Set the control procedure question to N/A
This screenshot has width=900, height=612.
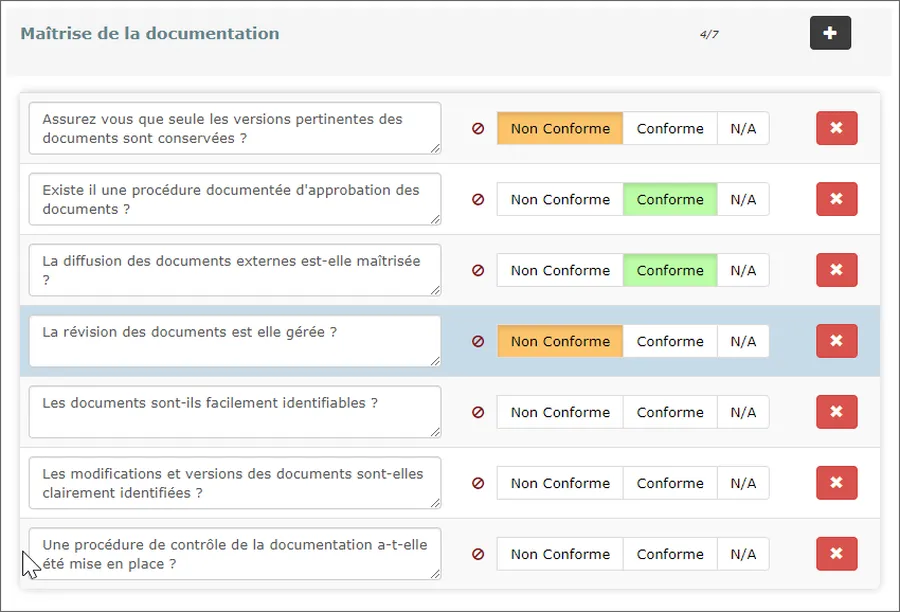click(x=743, y=554)
